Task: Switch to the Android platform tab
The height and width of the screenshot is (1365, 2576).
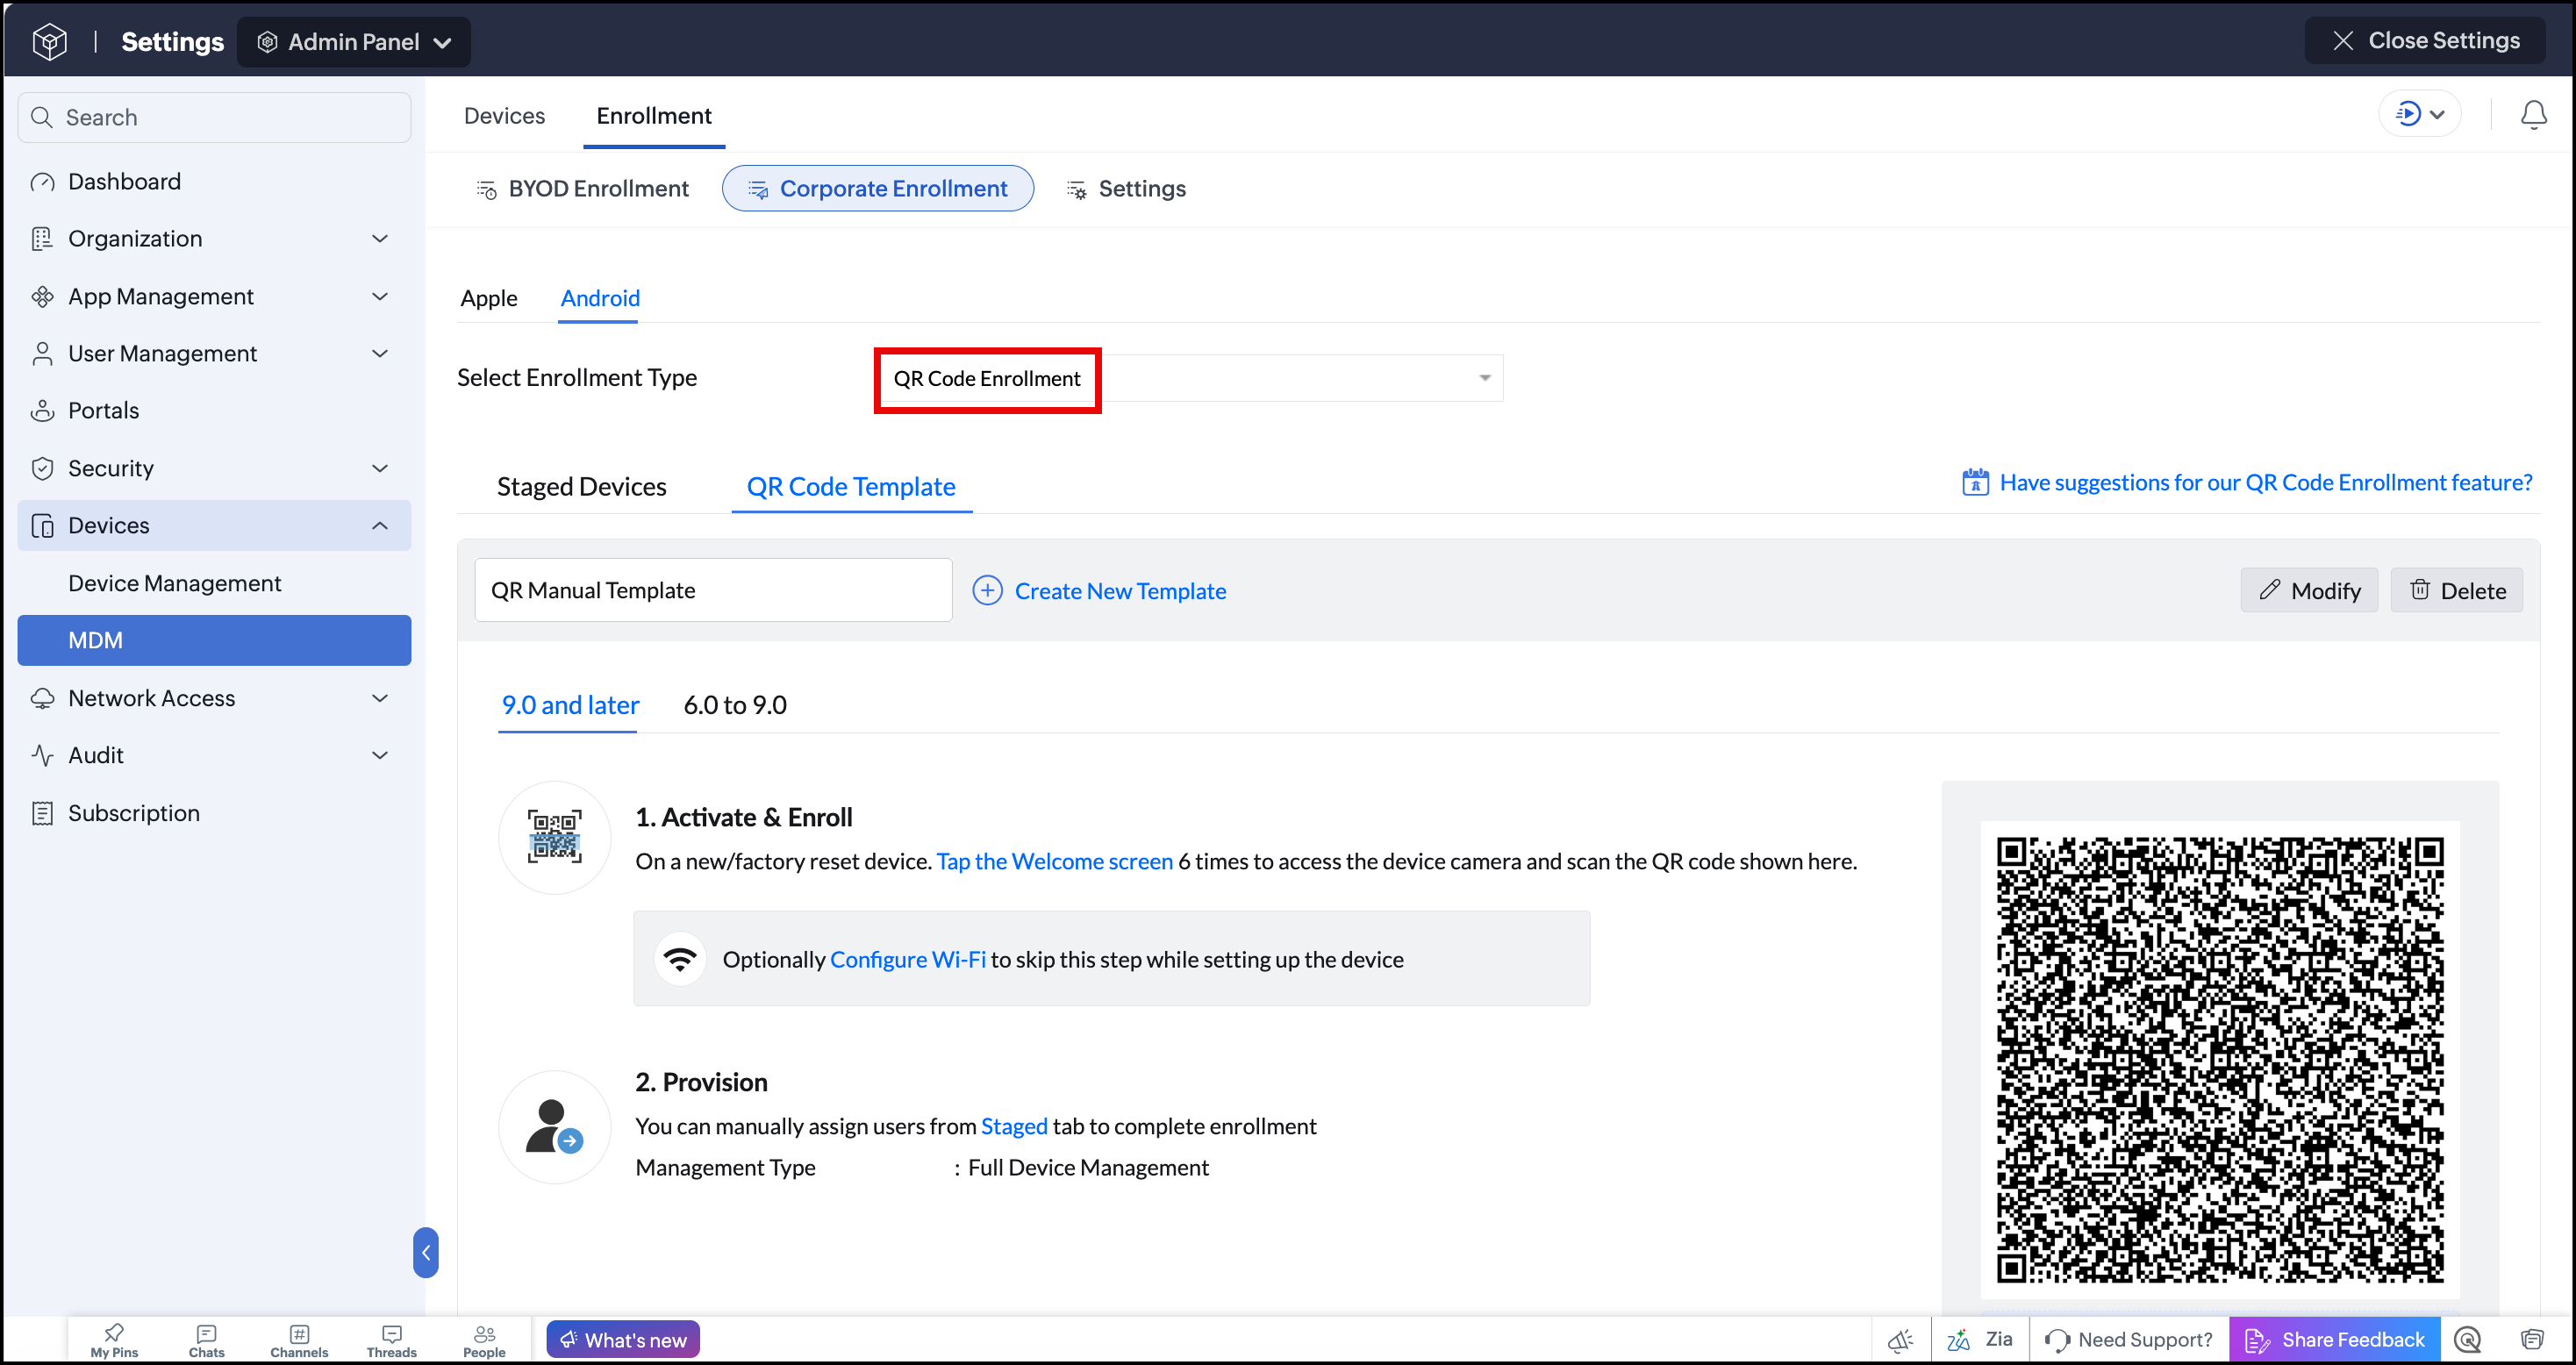Action: (600, 298)
